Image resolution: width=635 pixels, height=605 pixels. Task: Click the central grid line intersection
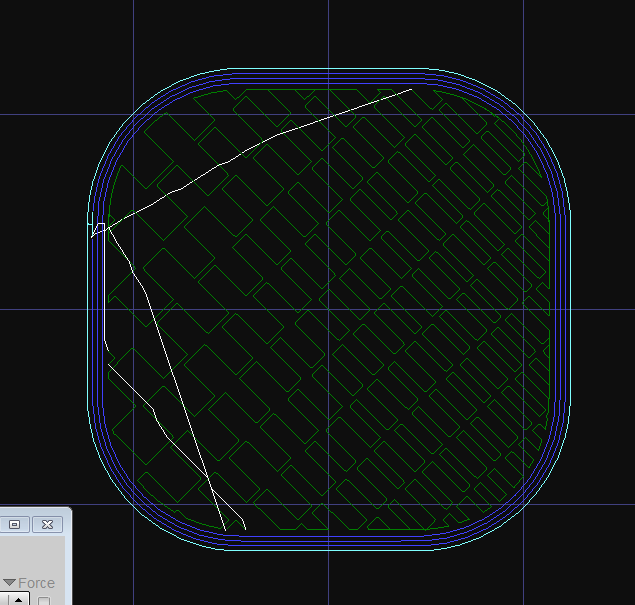pos(328,309)
